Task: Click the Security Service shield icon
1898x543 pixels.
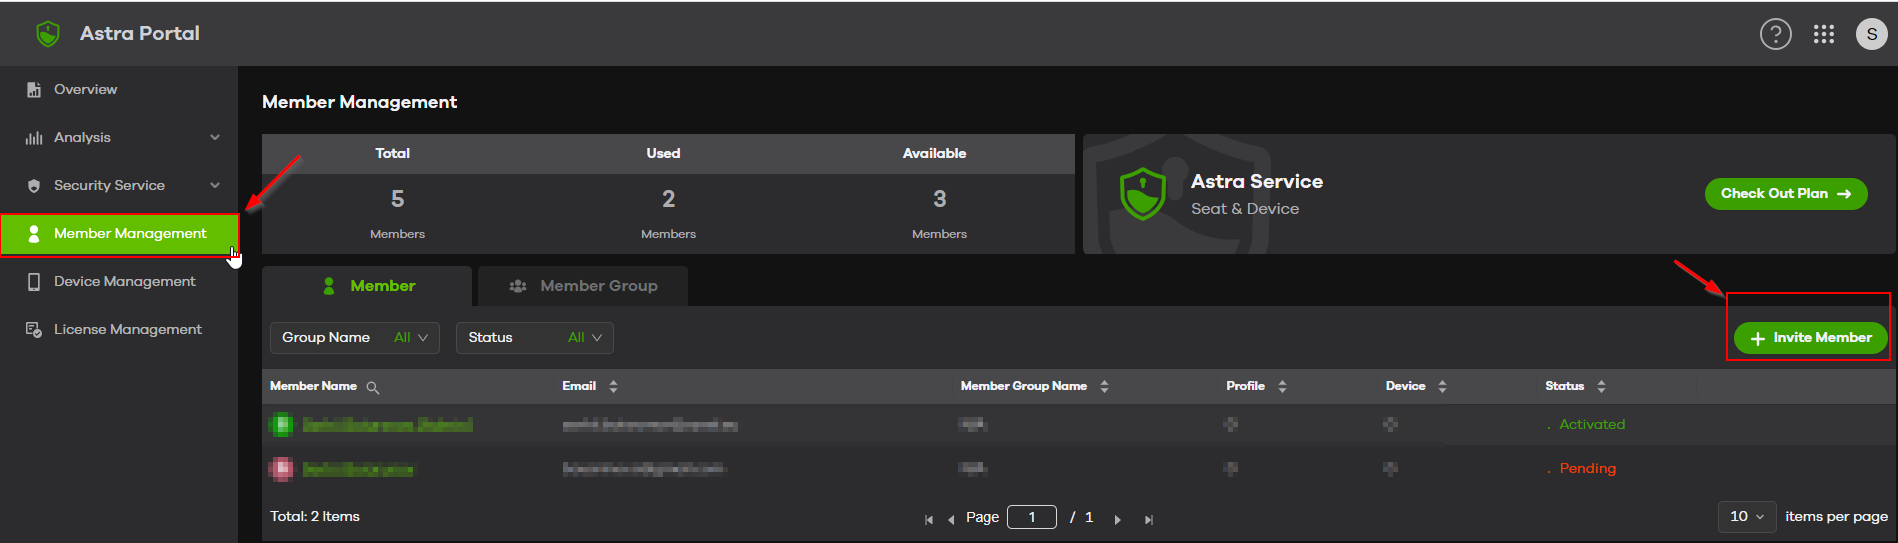Action: [x=34, y=186]
